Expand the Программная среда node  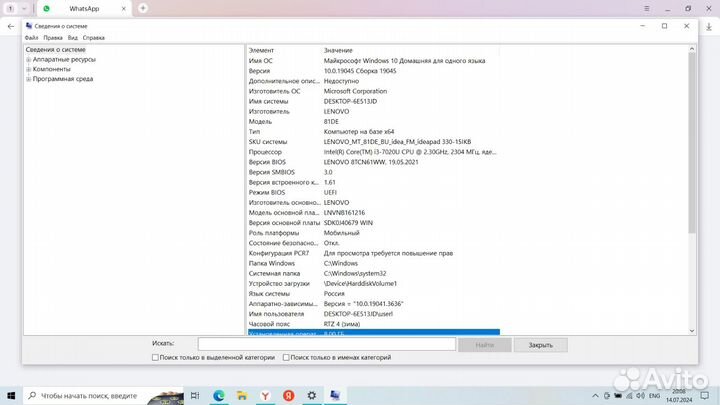[x=28, y=79]
